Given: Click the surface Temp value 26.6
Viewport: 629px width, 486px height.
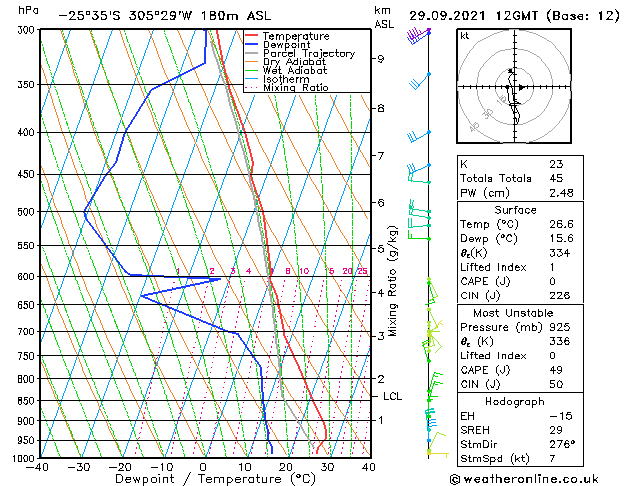Looking at the screenshot, I should (561, 224).
